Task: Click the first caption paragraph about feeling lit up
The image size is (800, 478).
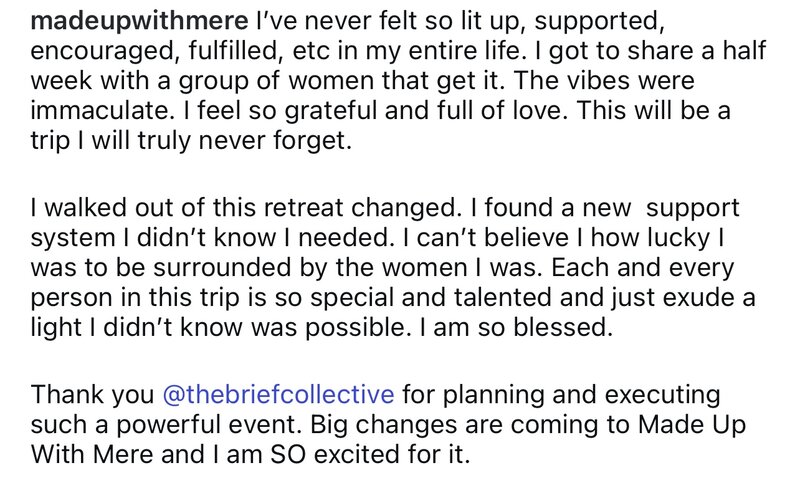Action: click(398, 81)
